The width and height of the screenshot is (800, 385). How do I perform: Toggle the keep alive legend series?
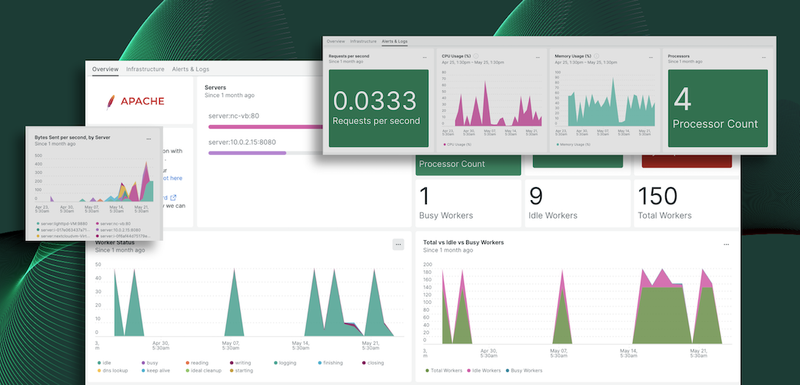point(158,370)
